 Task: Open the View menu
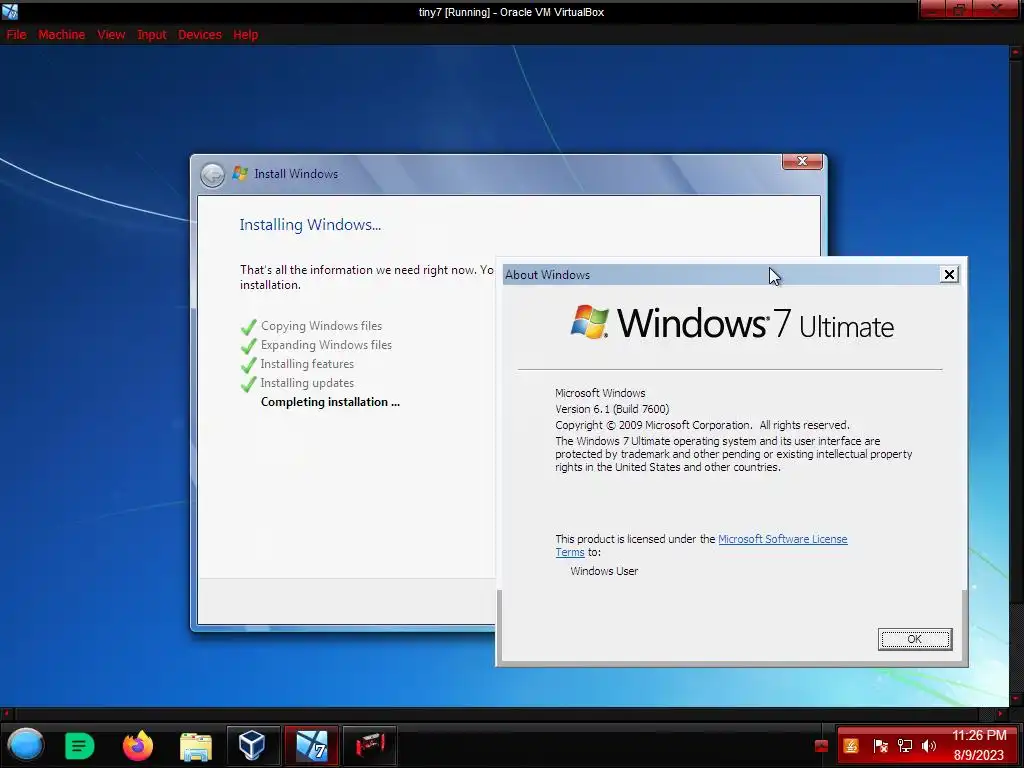point(111,35)
